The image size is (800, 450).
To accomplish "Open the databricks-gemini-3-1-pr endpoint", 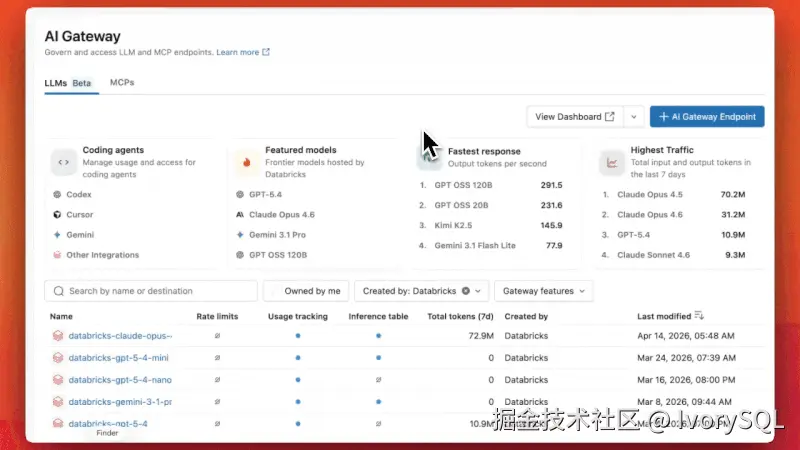I will click(120, 402).
